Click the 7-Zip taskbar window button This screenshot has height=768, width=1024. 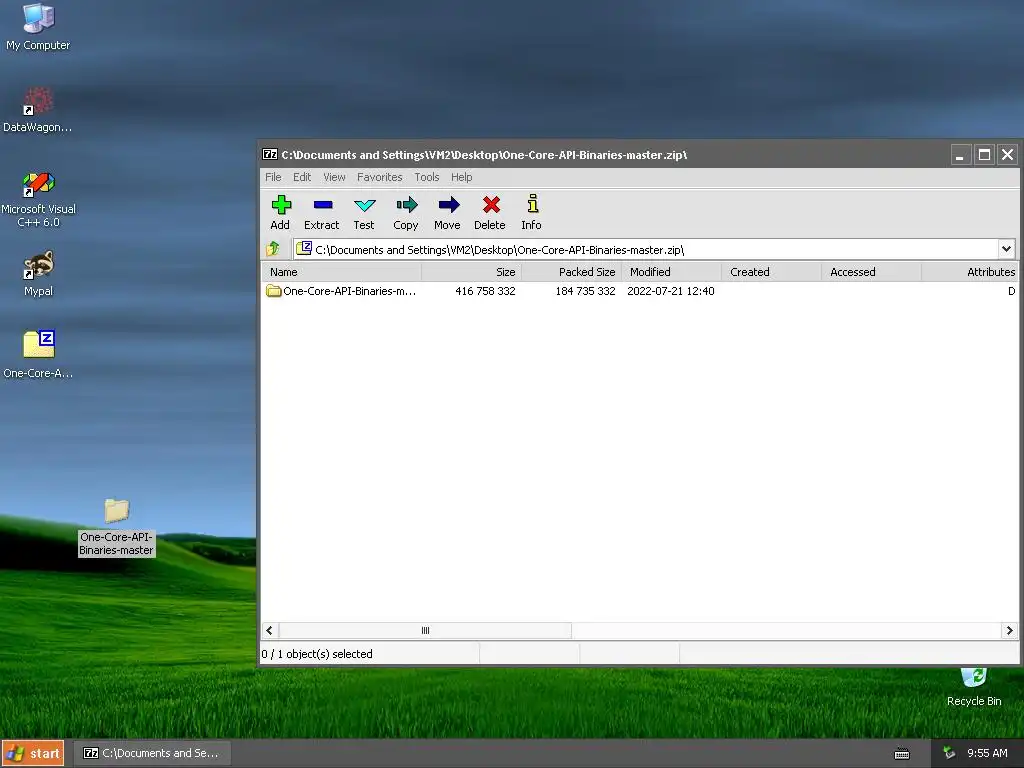point(151,753)
